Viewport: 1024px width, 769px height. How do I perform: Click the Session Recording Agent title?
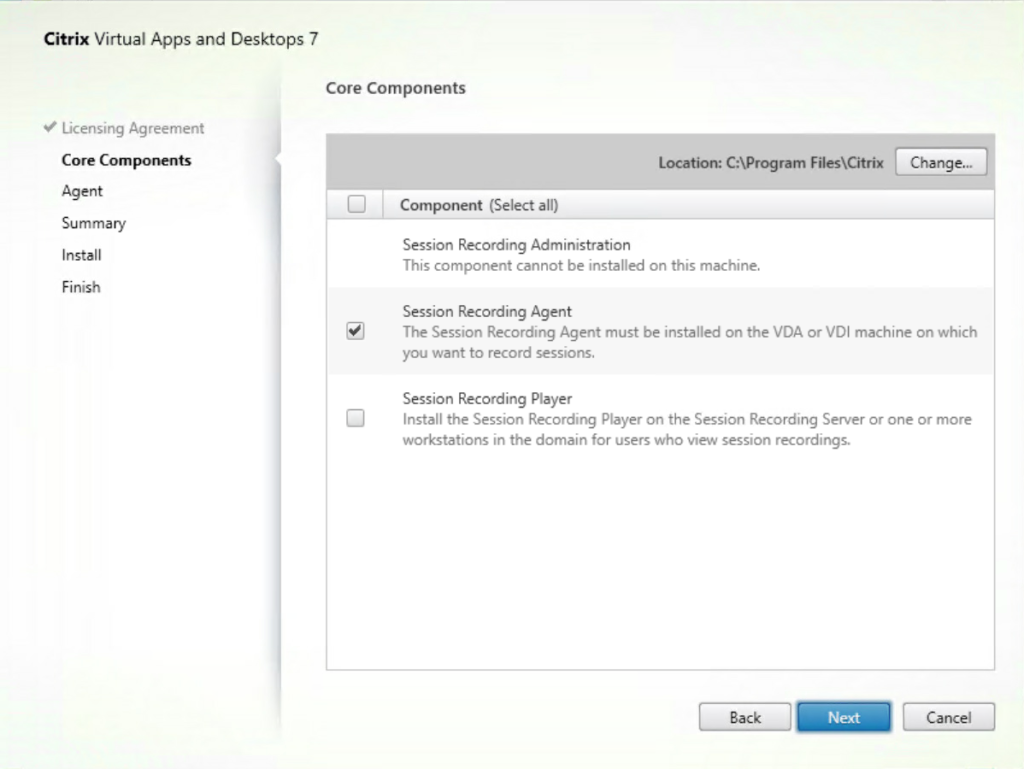click(x=487, y=311)
